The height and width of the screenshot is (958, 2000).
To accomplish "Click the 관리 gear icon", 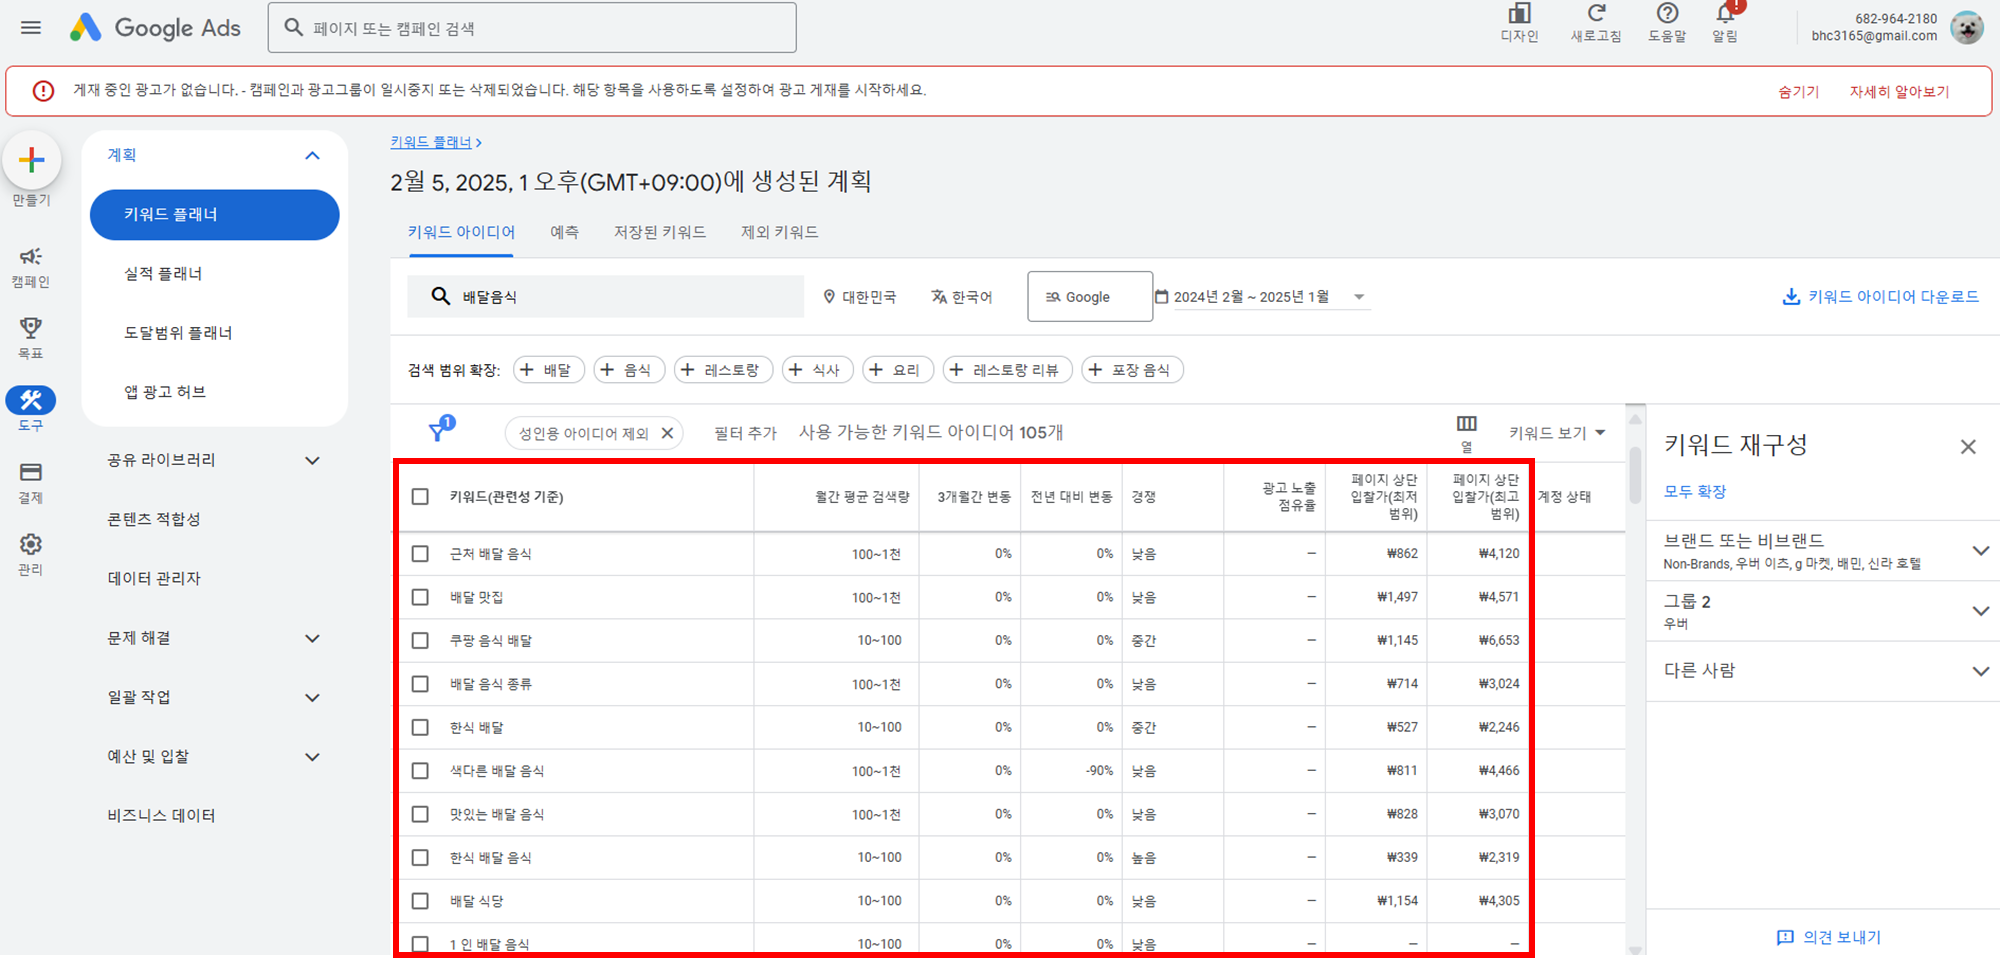I will pyautogui.click(x=31, y=545).
